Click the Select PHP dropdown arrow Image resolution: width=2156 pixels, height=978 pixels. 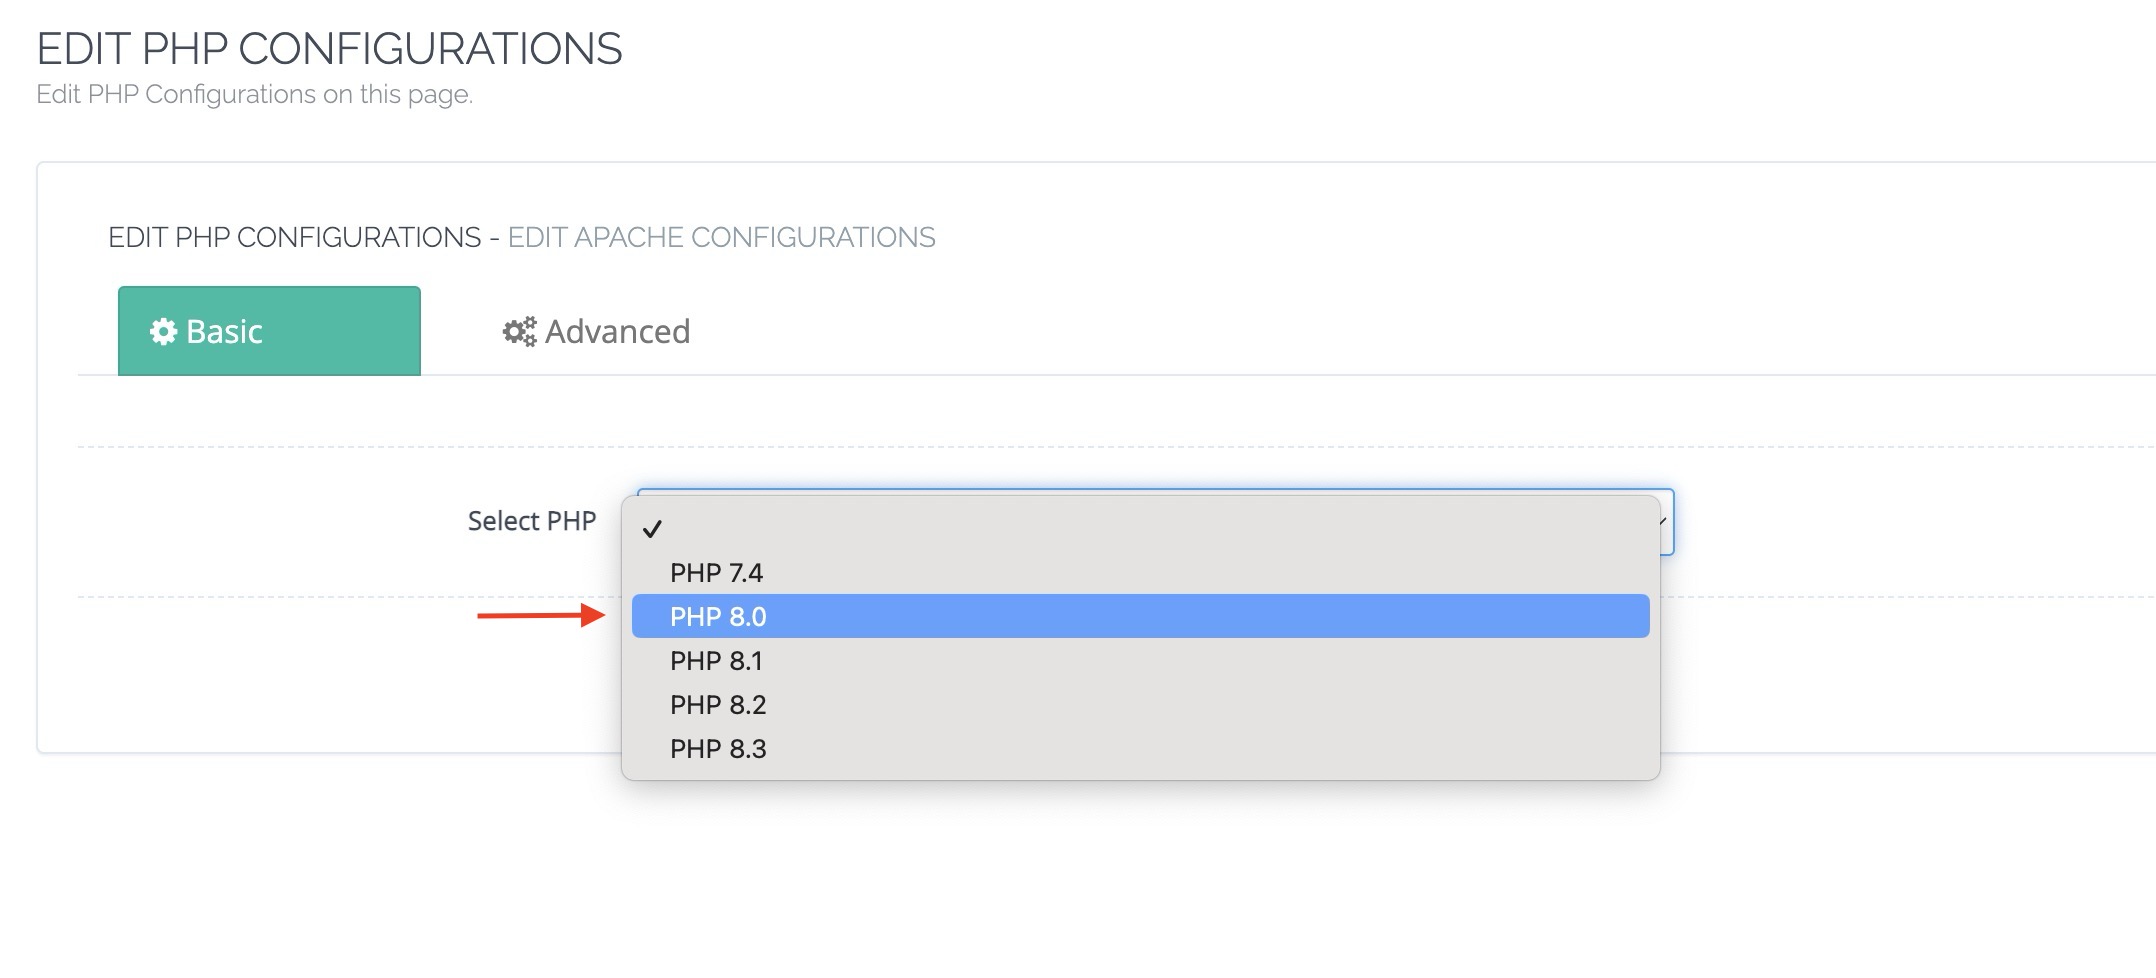(x=1664, y=522)
